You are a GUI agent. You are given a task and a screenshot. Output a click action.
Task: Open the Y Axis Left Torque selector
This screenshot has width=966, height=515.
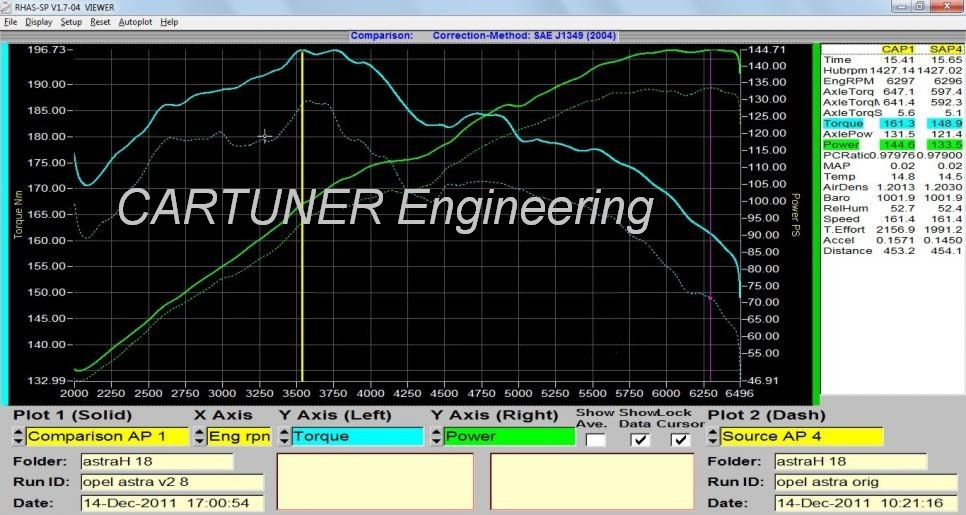click(x=357, y=436)
